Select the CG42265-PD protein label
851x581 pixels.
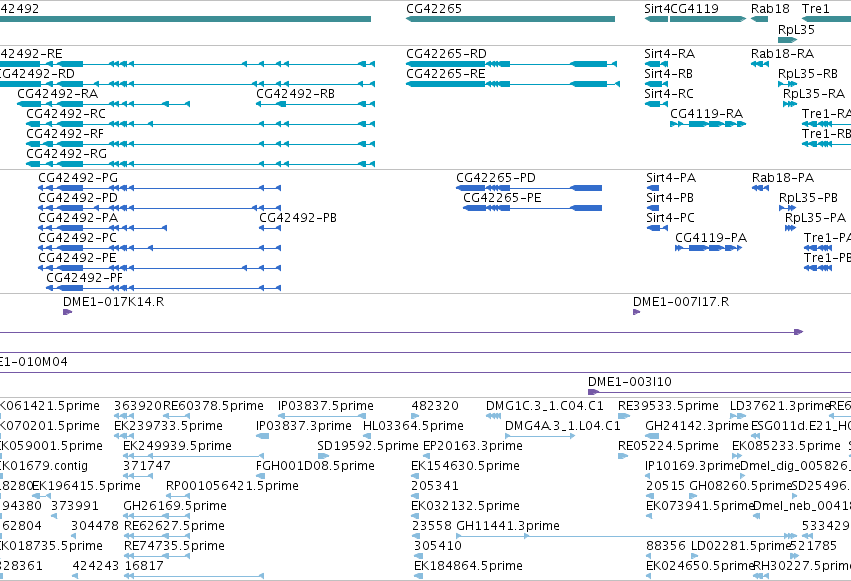496,178
